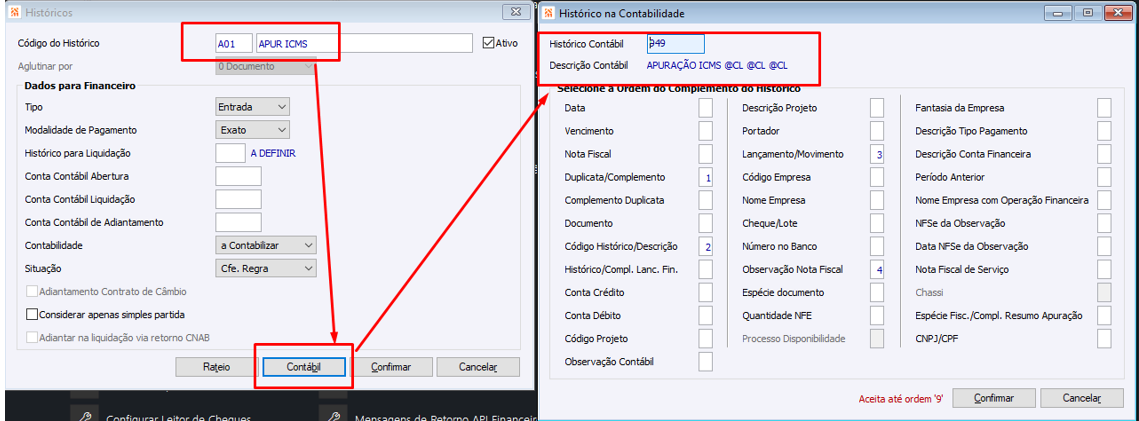Click the Lançamento/Movimento order box showing 3
Viewport: 1139px width, 421px height.
(x=877, y=154)
